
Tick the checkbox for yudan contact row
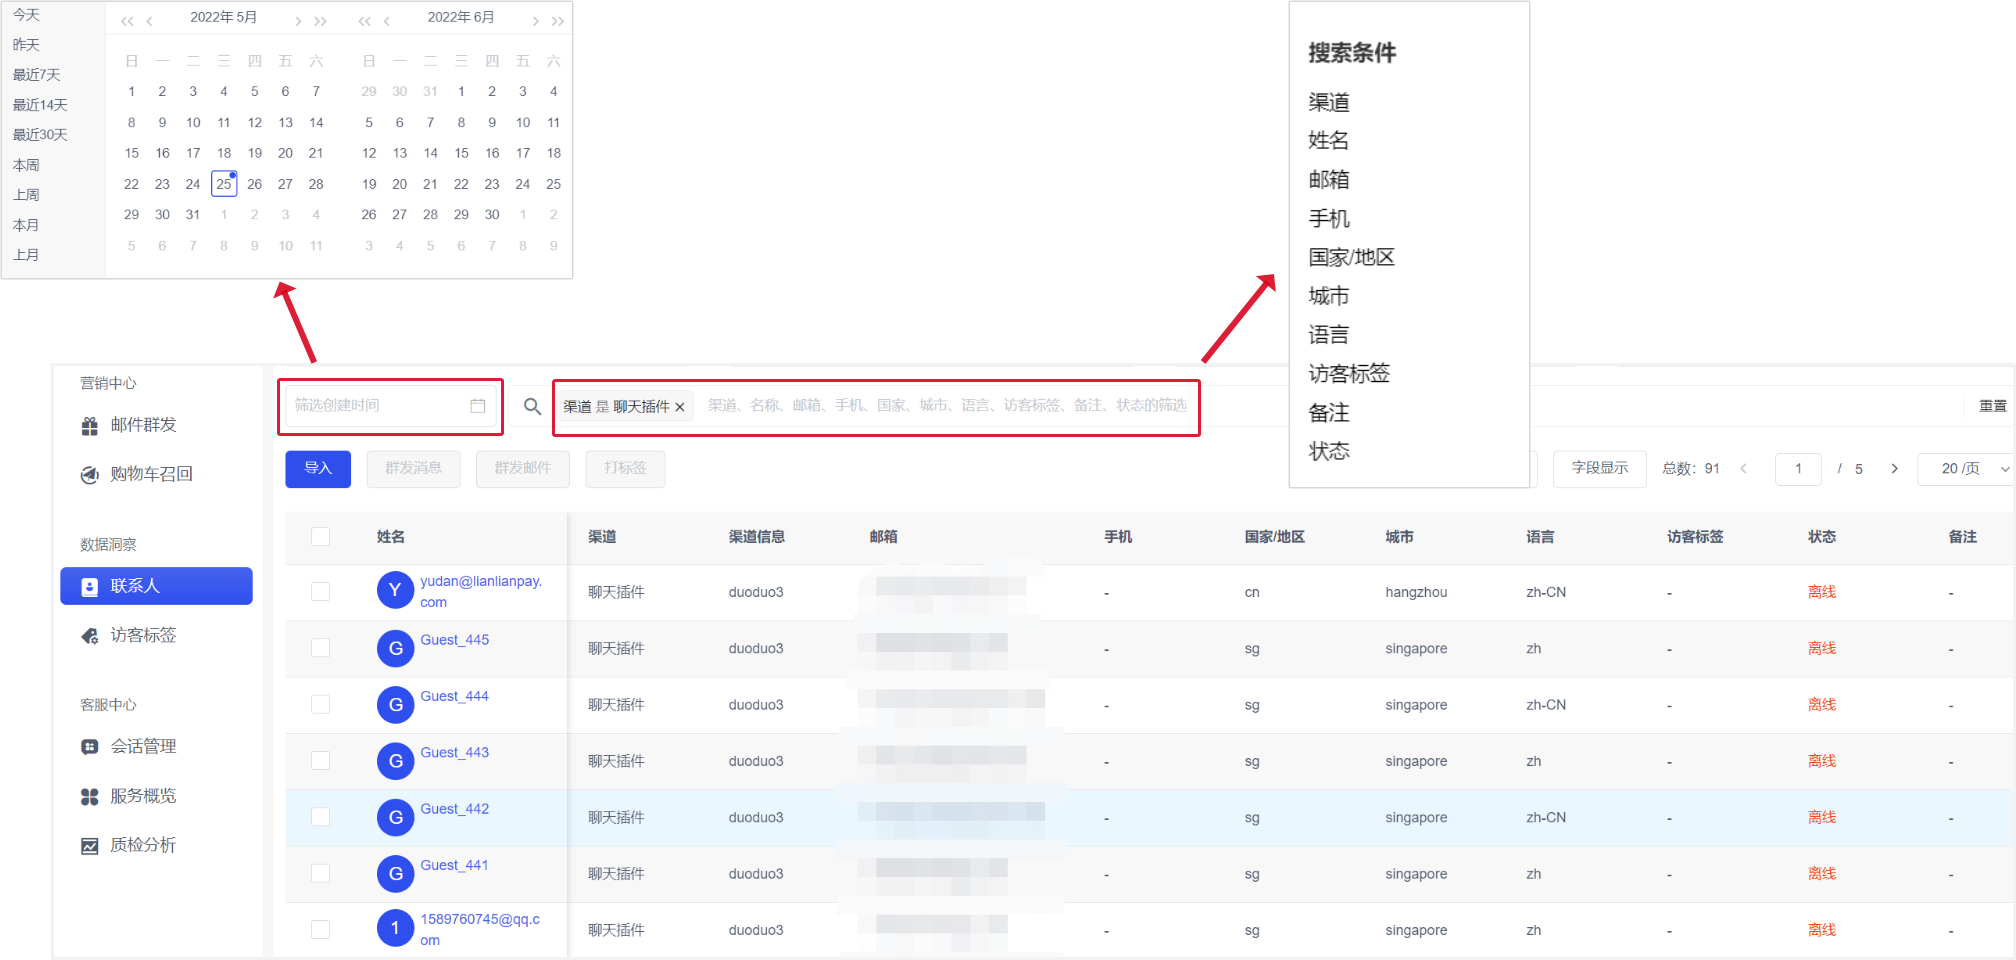320,592
